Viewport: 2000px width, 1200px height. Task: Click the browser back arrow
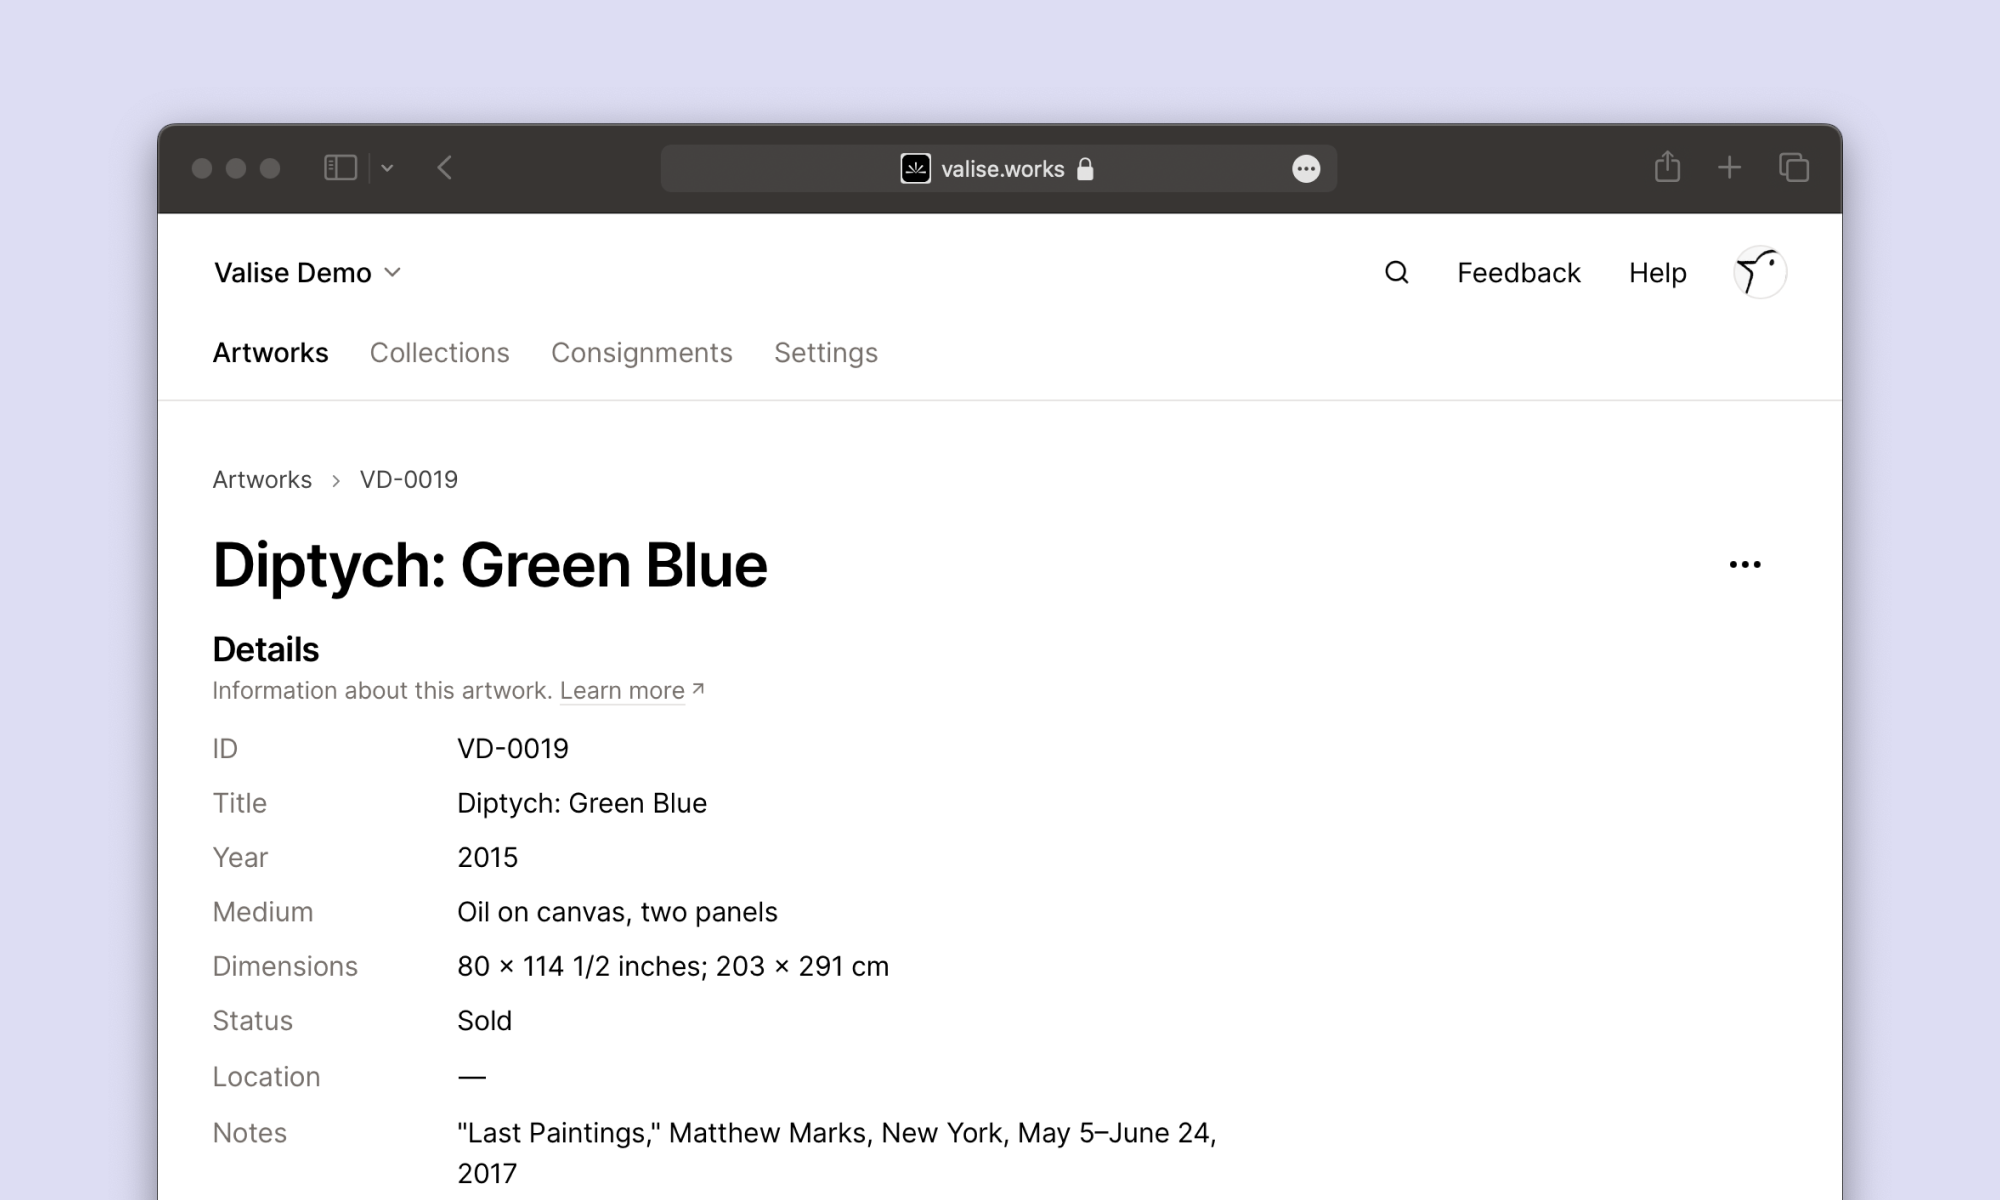(x=445, y=168)
